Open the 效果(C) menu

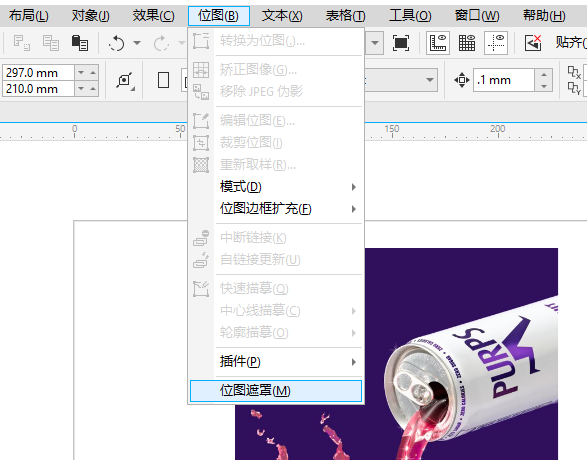click(x=153, y=16)
